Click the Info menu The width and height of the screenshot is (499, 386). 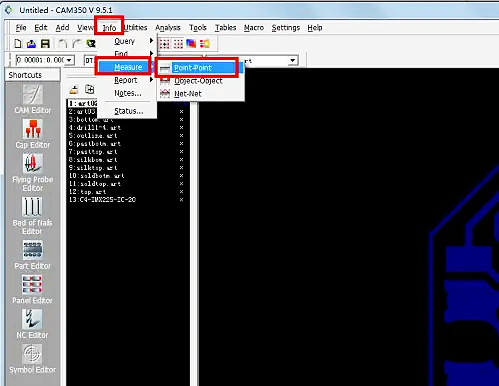tap(109, 28)
